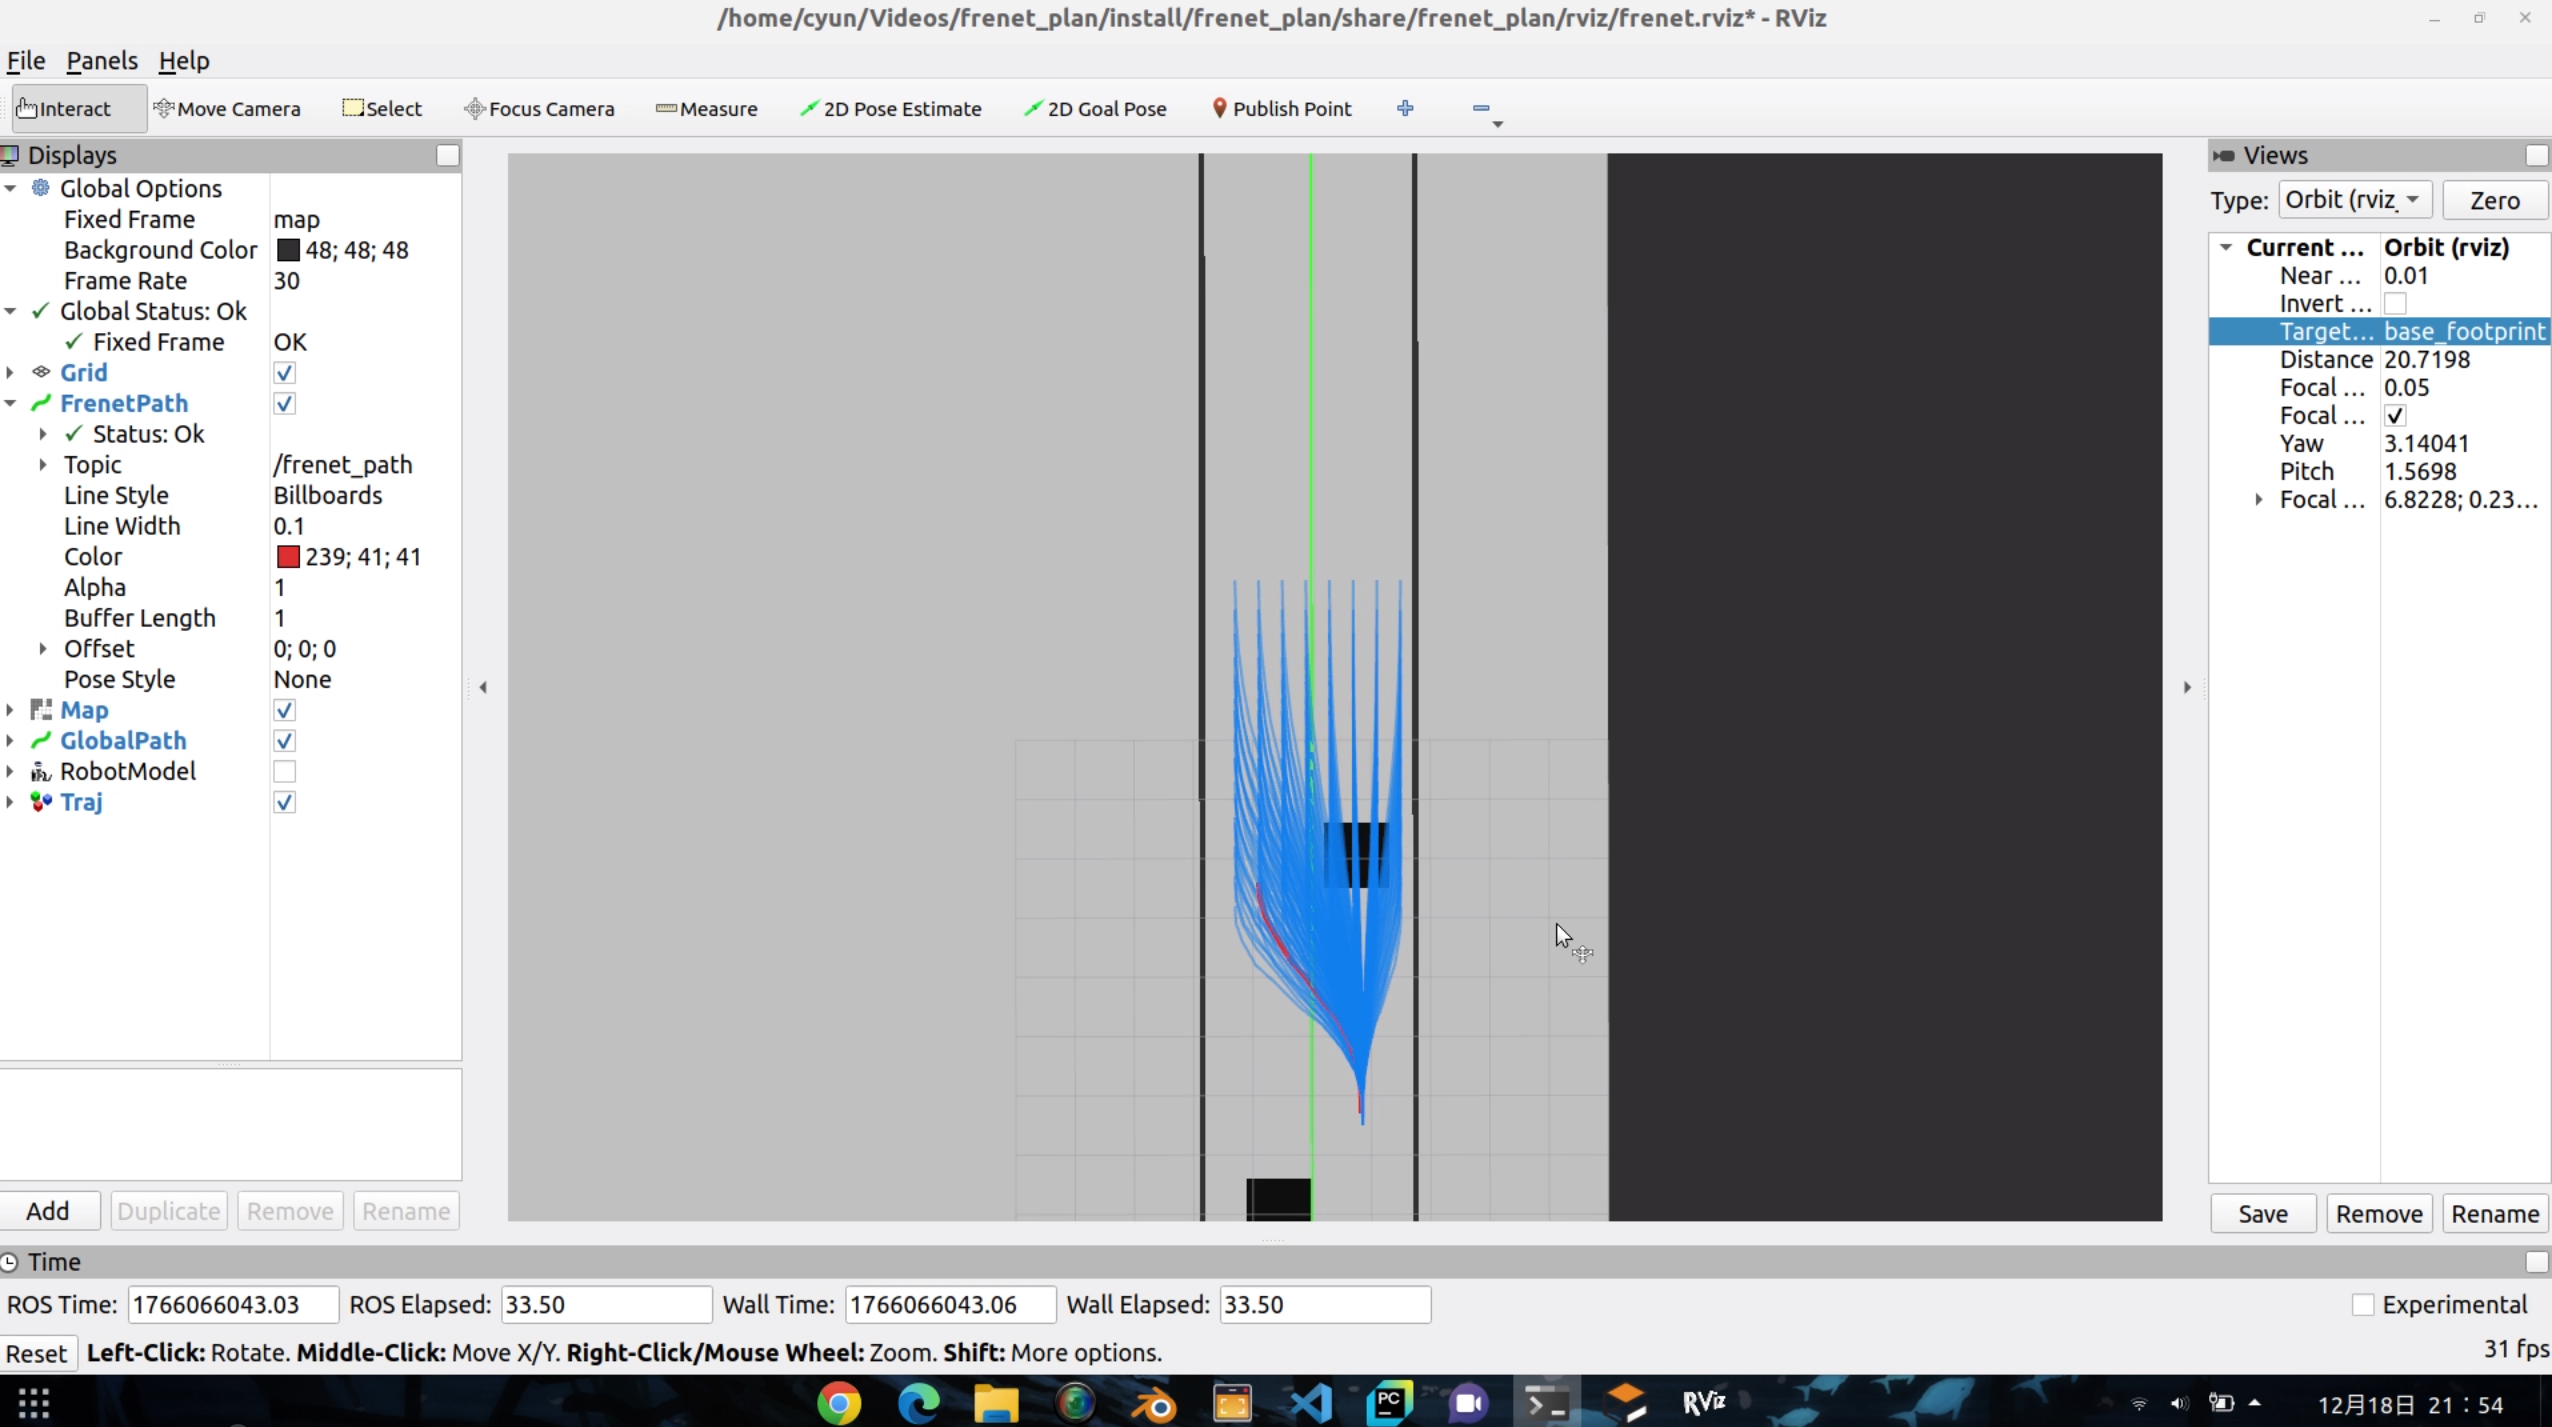
Task: Open the File menu
Action: click(x=26, y=61)
